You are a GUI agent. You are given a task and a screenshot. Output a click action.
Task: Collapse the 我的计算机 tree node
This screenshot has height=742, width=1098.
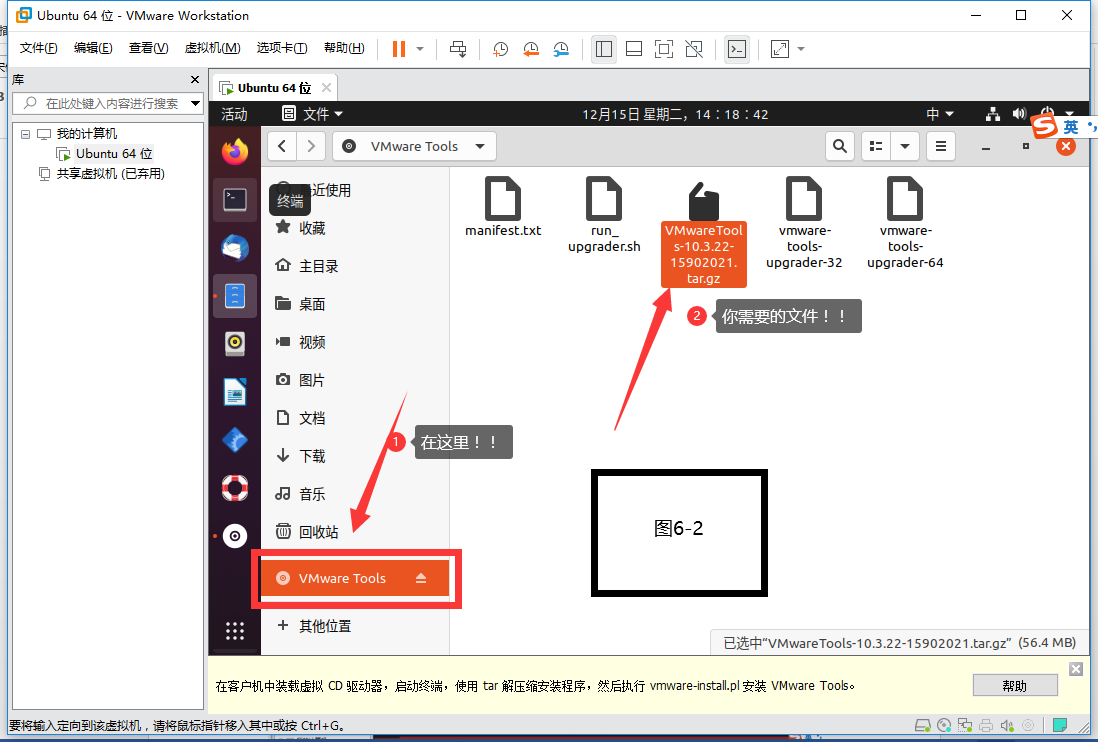[x=26, y=134]
